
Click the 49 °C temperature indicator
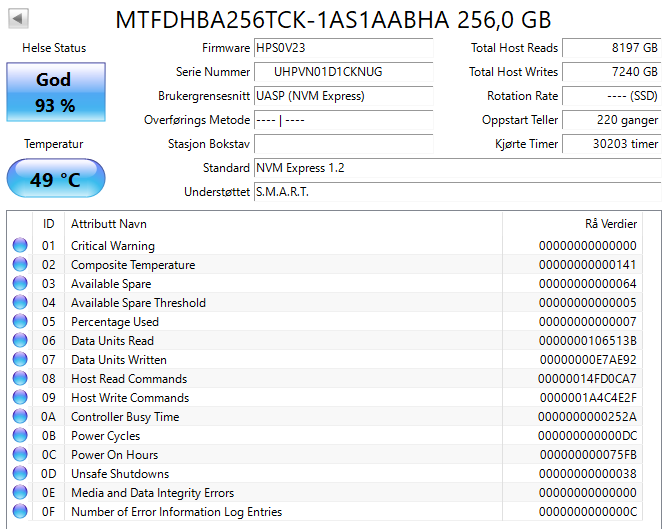coord(55,179)
